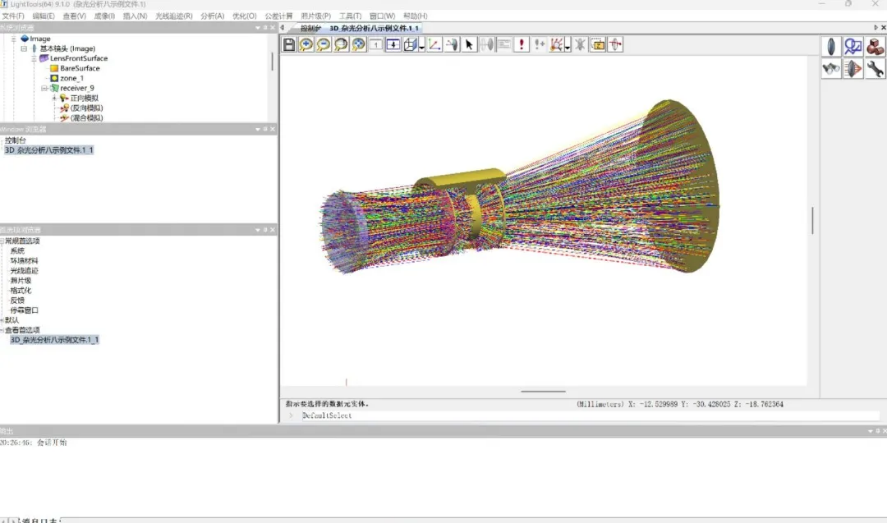Switch to the 3D_杂光分析八示例文件.1_1 tab
887x523 pixels.
375,28
